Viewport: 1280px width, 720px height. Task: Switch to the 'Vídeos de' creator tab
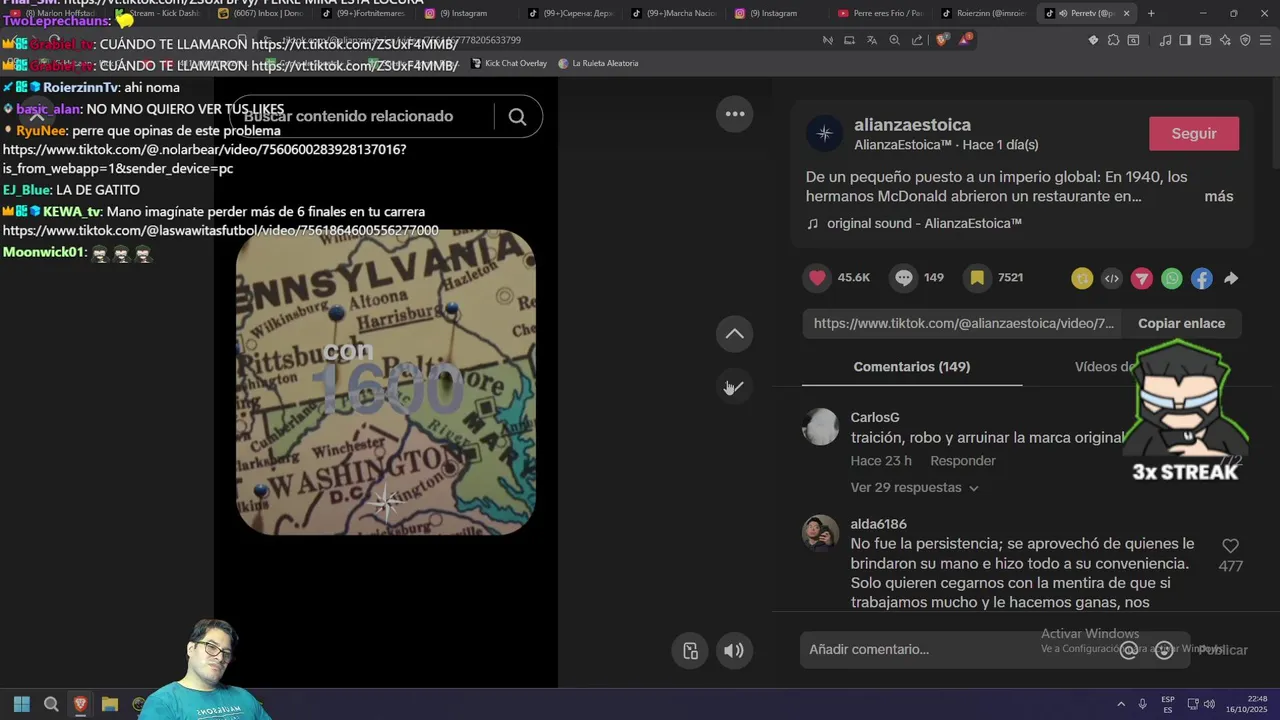coord(1104,367)
